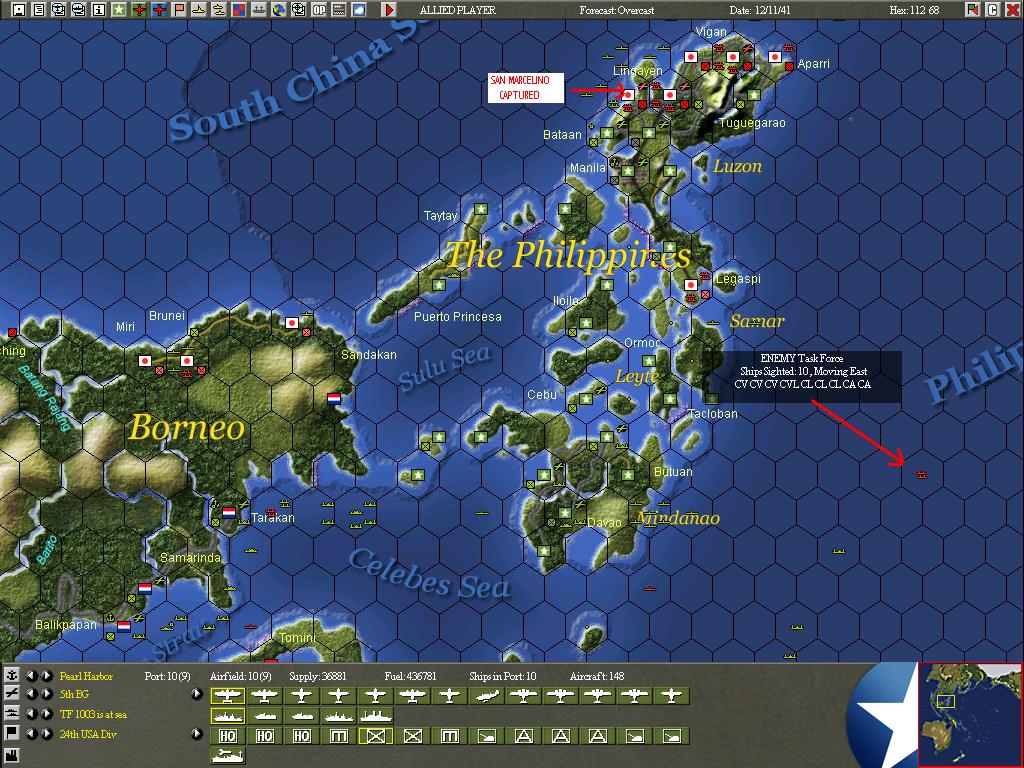1024x768 pixels.
Task: Open the 5th BG air group name
Action: click(x=74, y=694)
